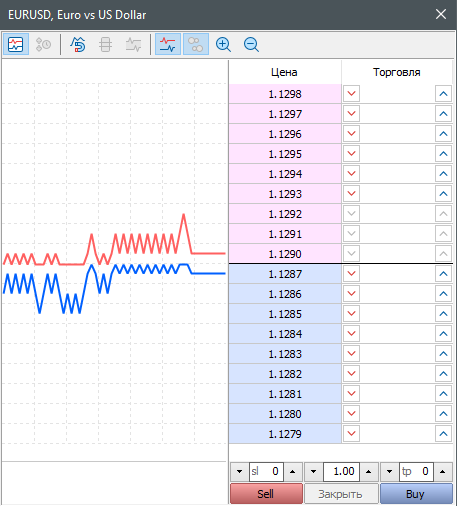
Task: Toggle the volume circles display button
Action: coord(196,44)
